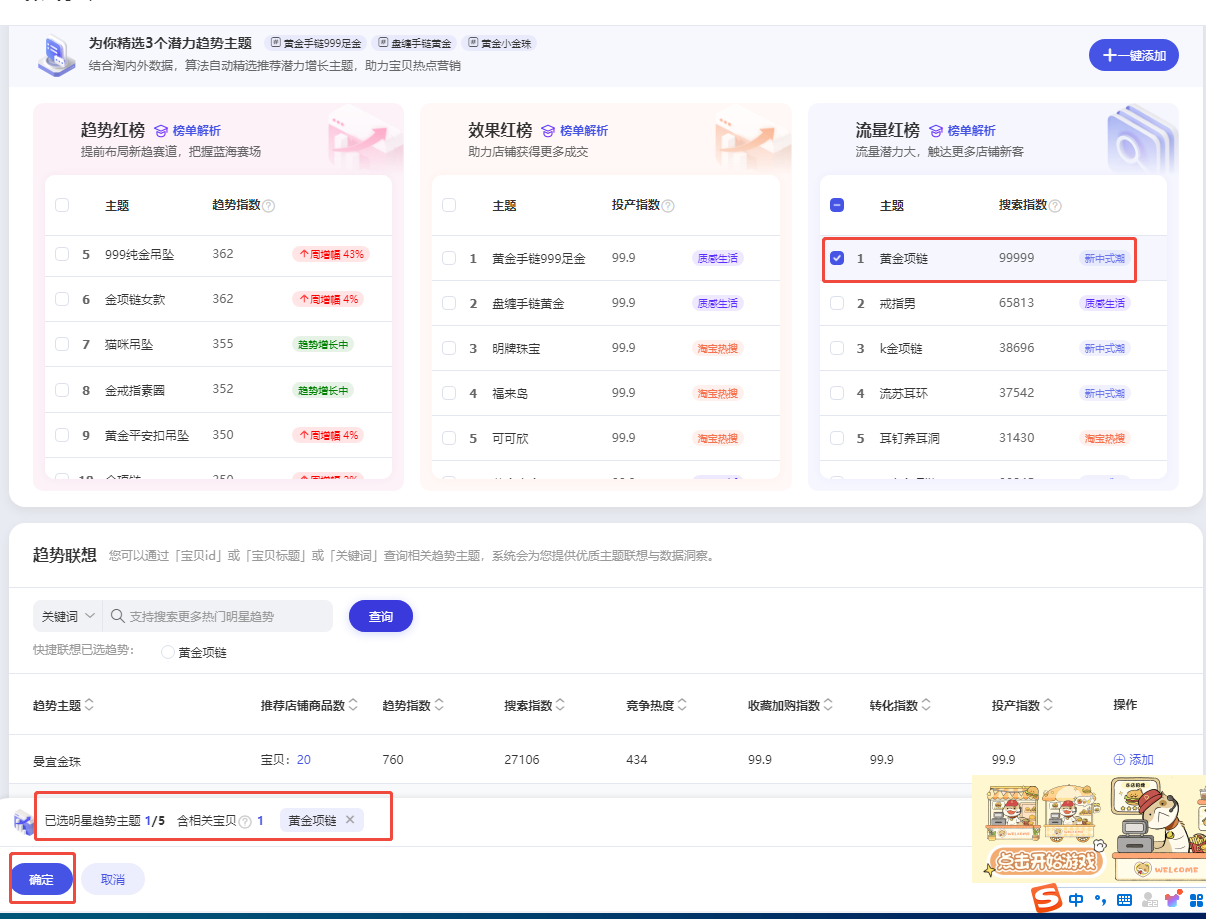Sort table by 竞争热度 column

click(x=683, y=705)
